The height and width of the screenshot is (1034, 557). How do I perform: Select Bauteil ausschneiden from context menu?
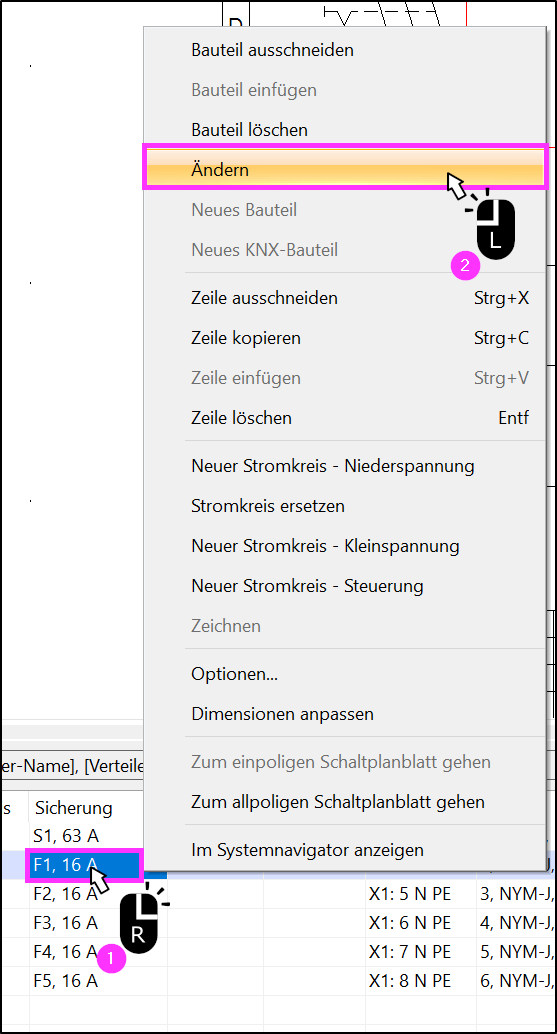click(345, 50)
